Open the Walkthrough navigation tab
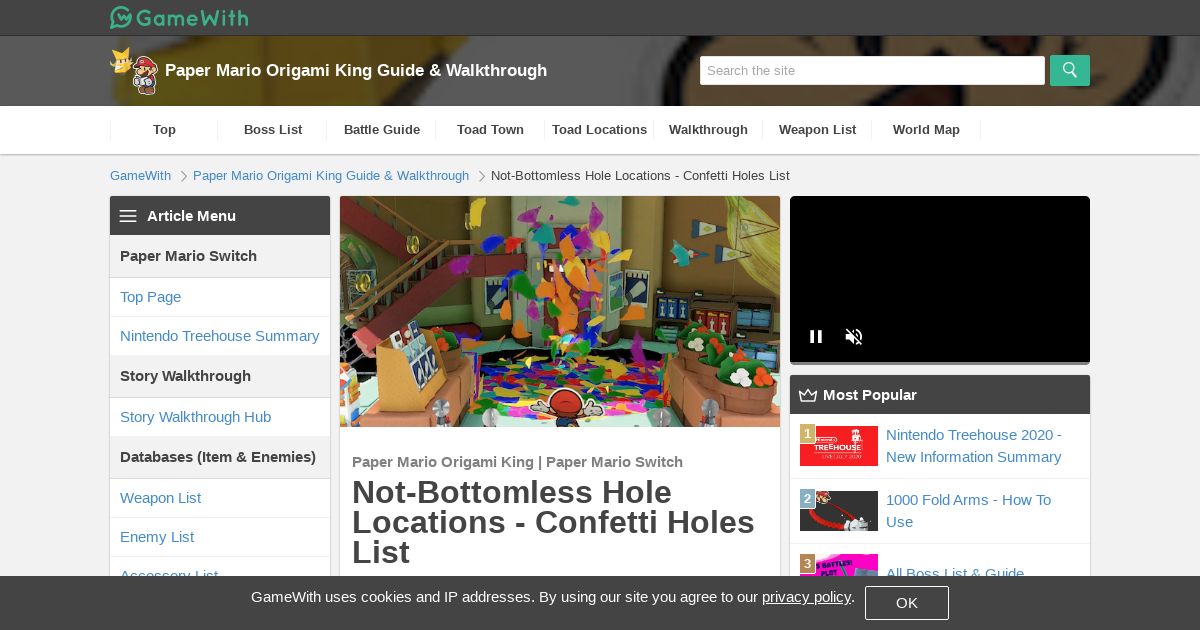This screenshot has height=630, width=1200. (709, 130)
